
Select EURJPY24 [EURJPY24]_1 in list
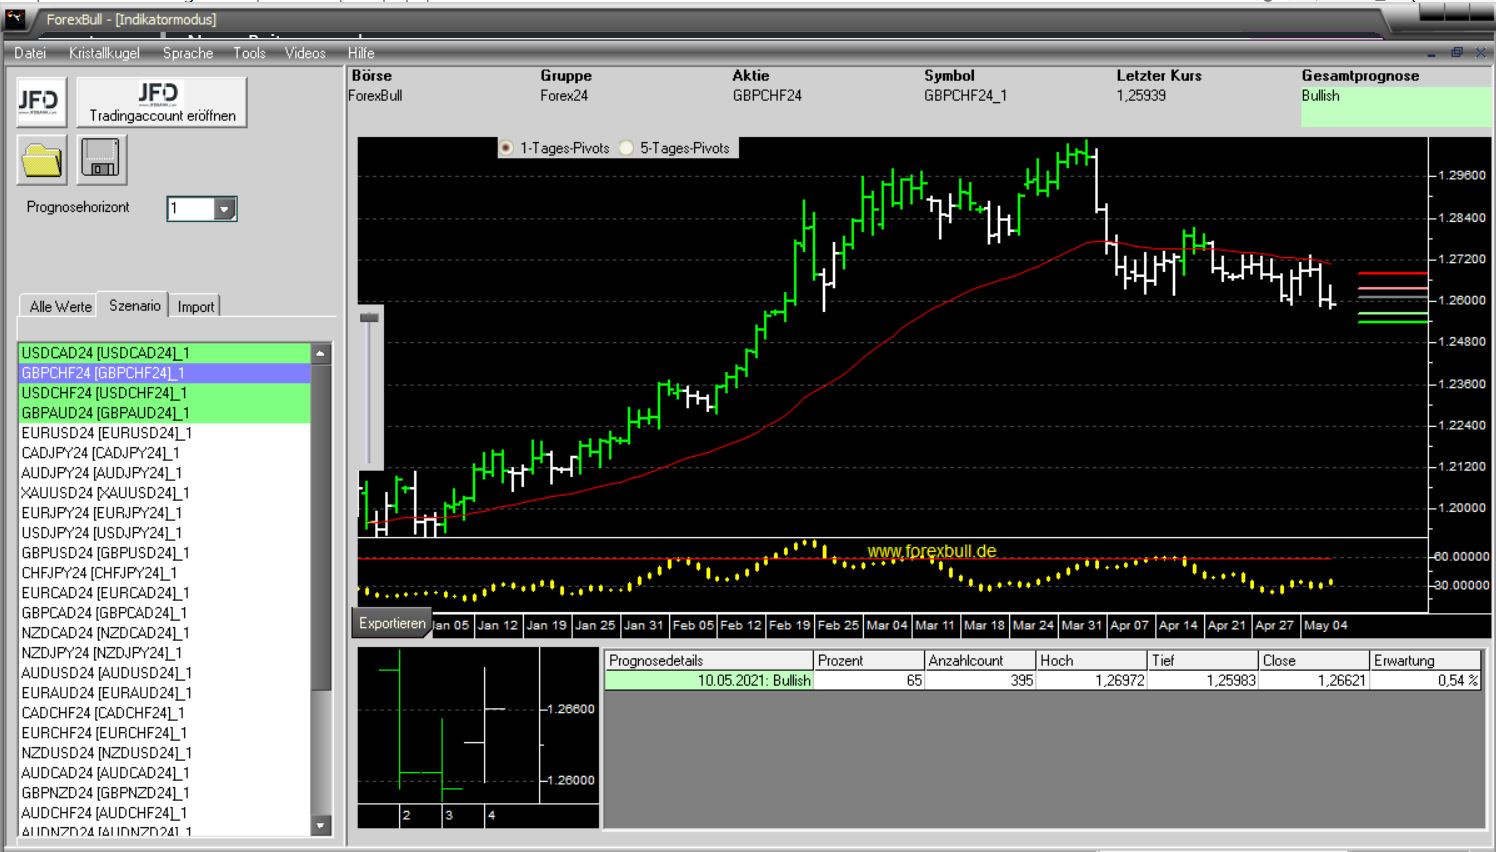[165, 513]
